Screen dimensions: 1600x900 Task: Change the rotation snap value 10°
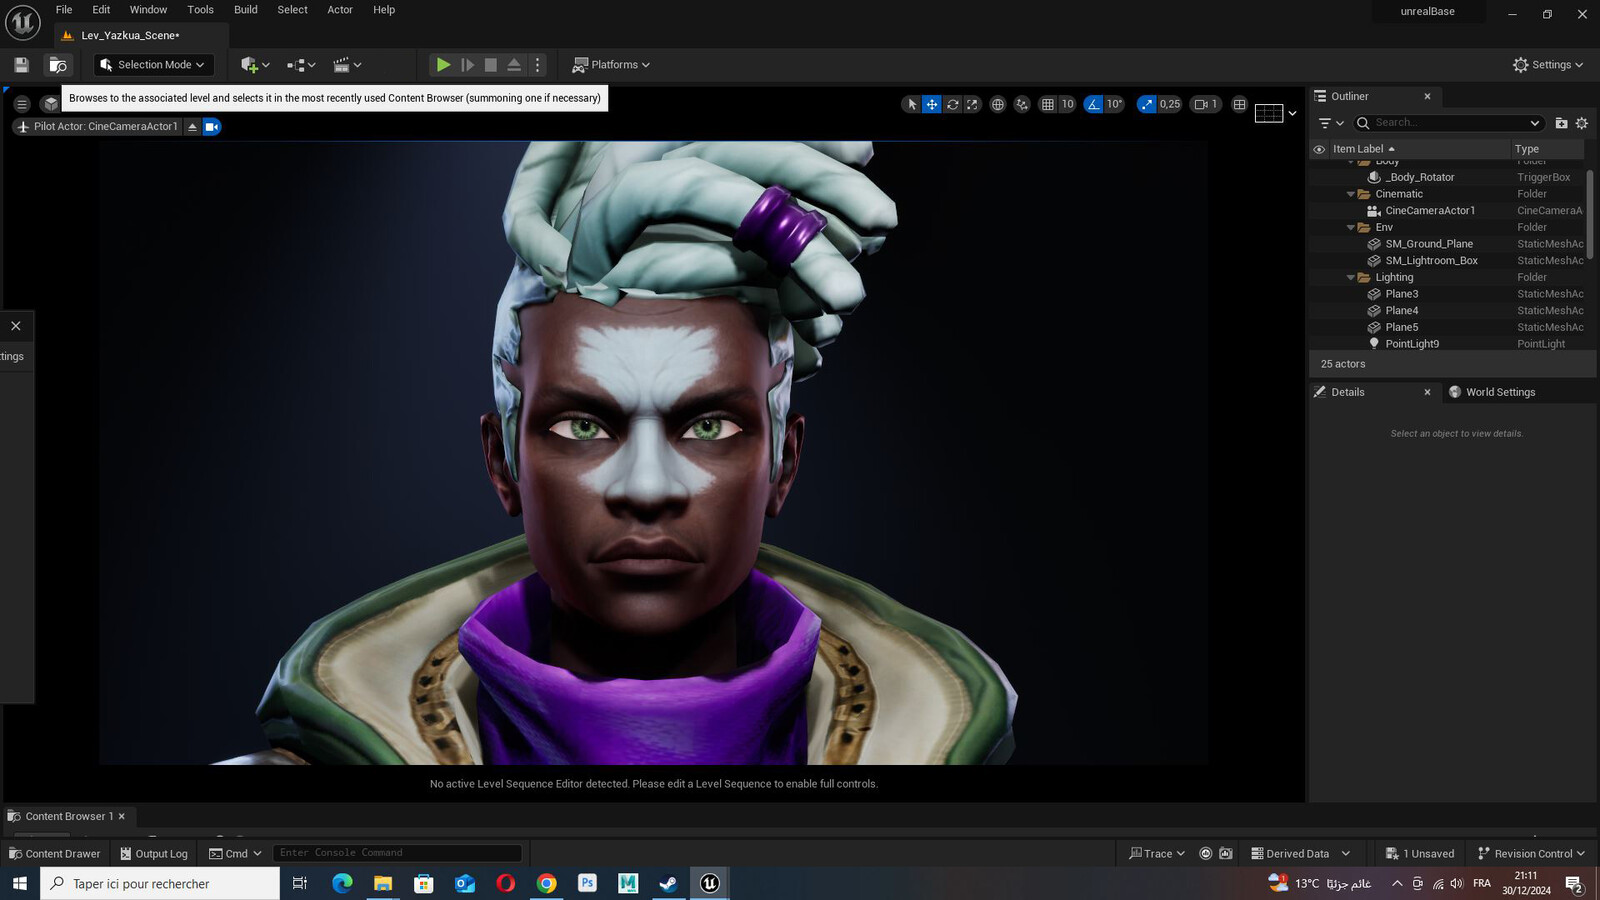(1114, 104)
